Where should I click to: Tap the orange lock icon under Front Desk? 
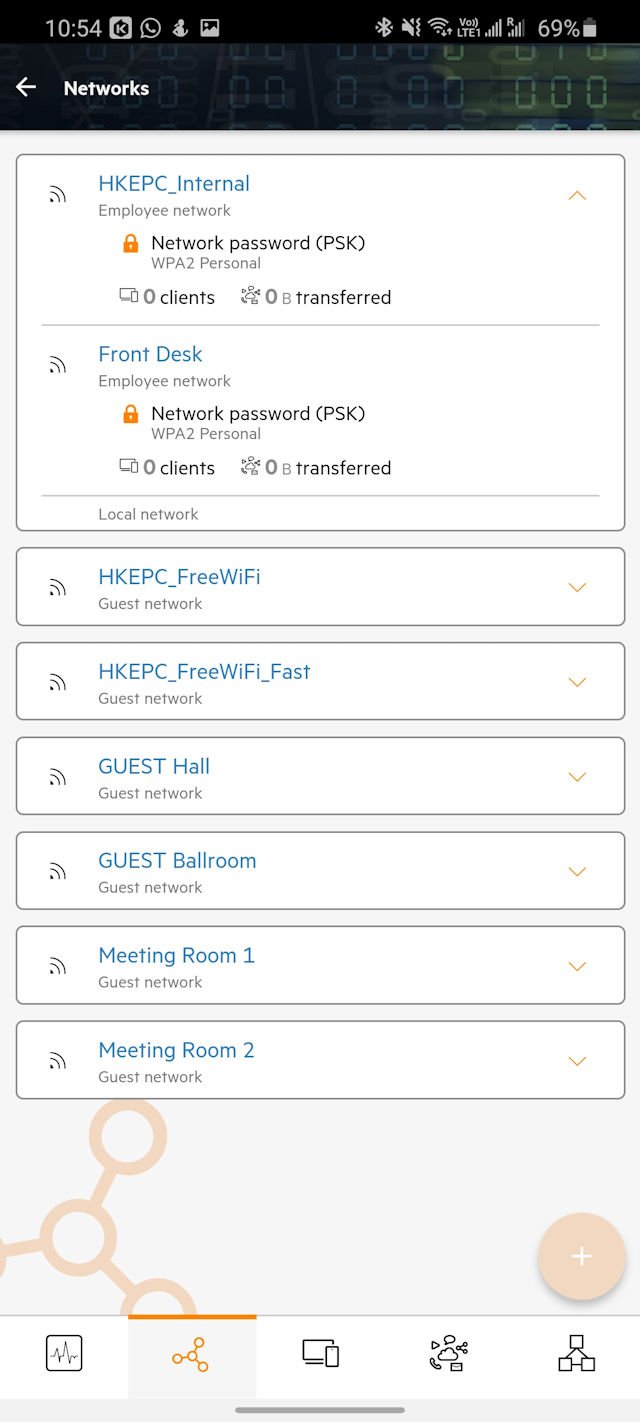(x=130, y=413)
